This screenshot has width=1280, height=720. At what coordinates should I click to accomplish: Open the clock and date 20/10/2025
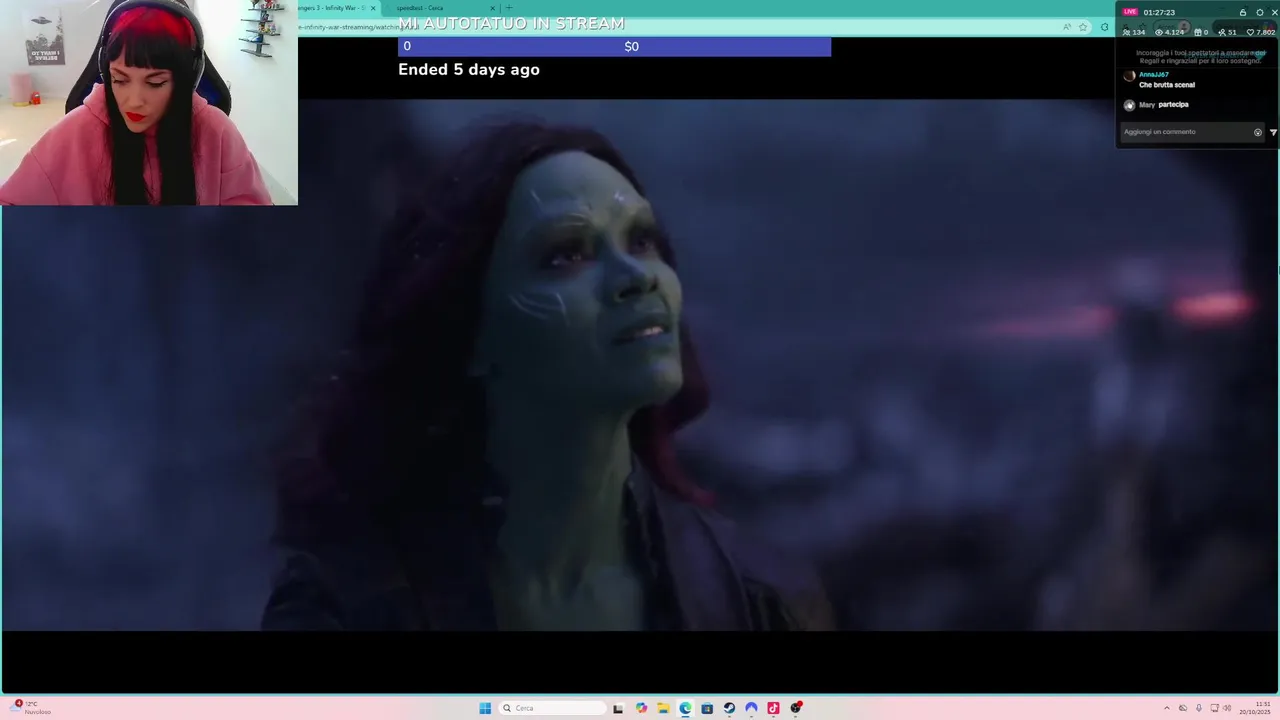1255,708
